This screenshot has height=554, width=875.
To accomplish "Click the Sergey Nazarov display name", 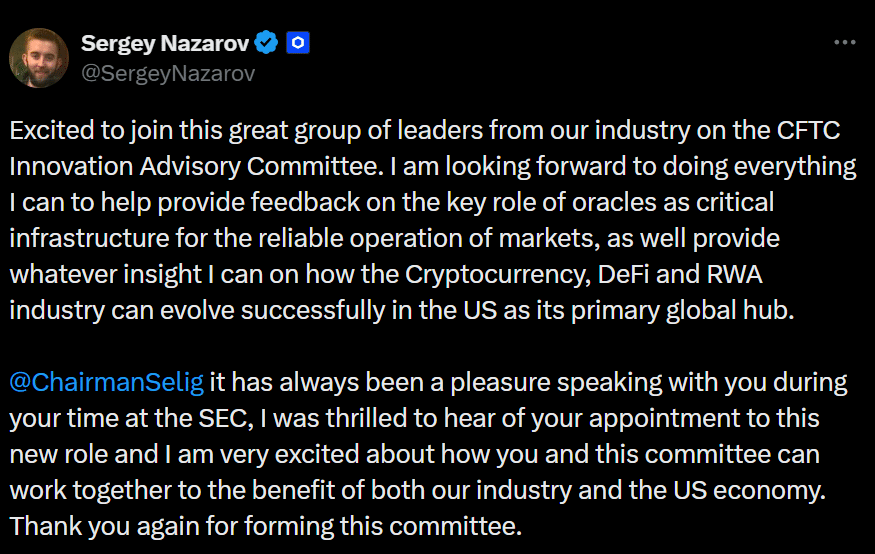I will (x=166, y=43).
